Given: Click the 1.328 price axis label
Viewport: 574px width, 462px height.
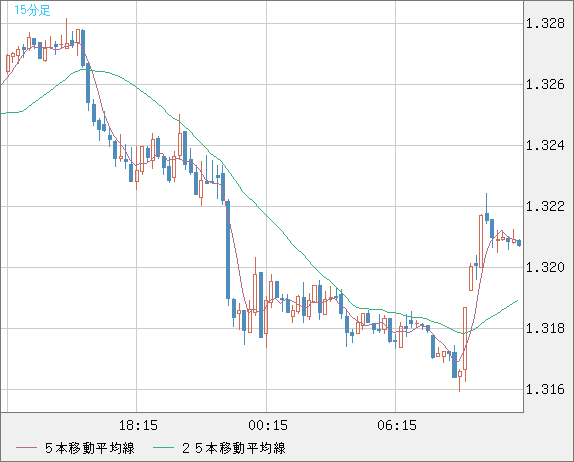Looking at the screenshot, I should pos(545,24).
